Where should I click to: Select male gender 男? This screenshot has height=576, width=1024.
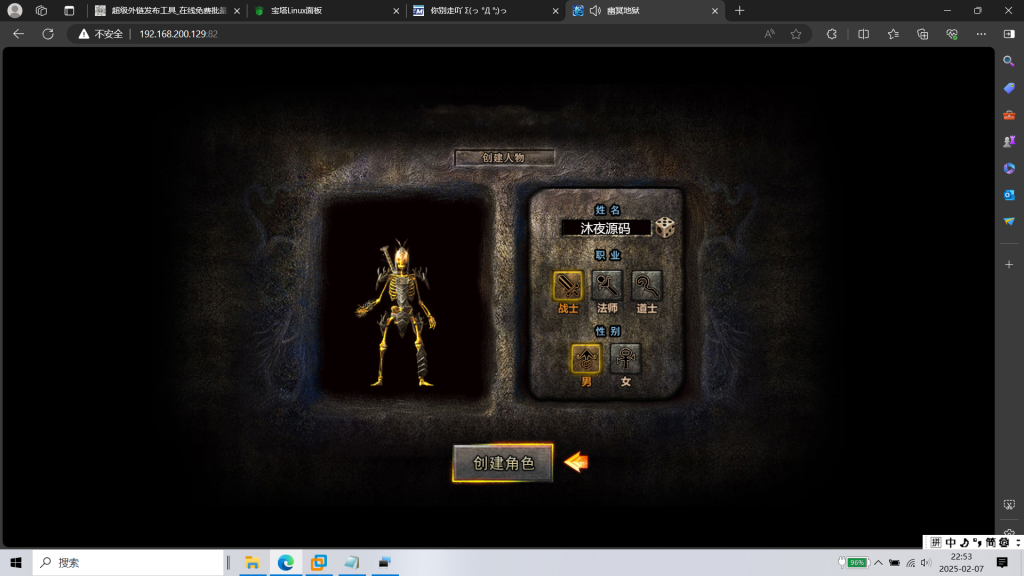[586, 359]
